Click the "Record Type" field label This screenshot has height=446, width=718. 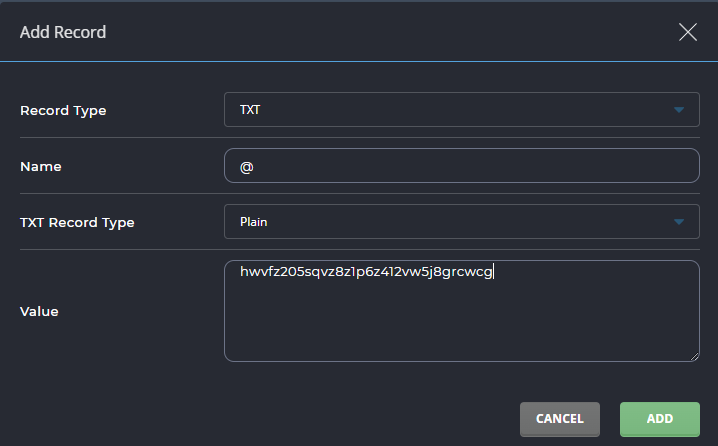(63, 110)
